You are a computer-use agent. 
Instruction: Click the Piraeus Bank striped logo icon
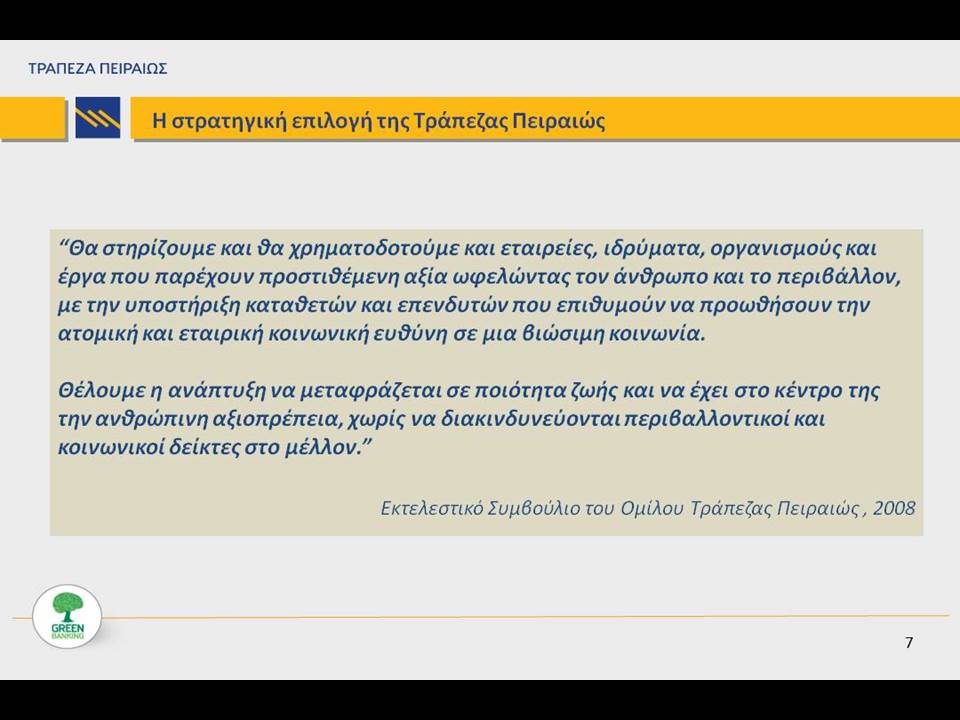(98, 118)
